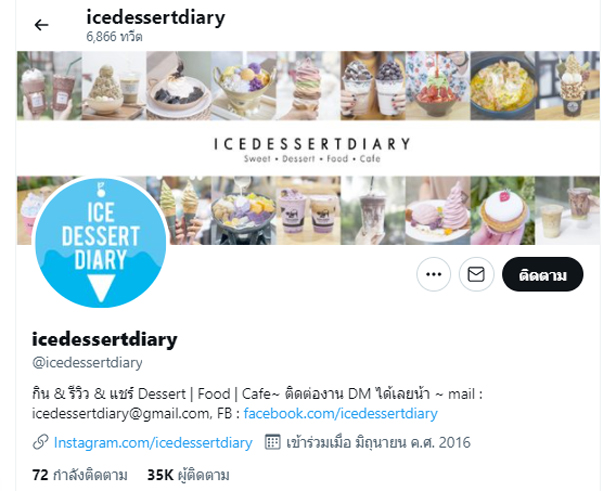Image resolution: width=616 pixels, height=491 pixels.
Task: Click the strawberry bingsu photo in header
Action: click(438, 86)
